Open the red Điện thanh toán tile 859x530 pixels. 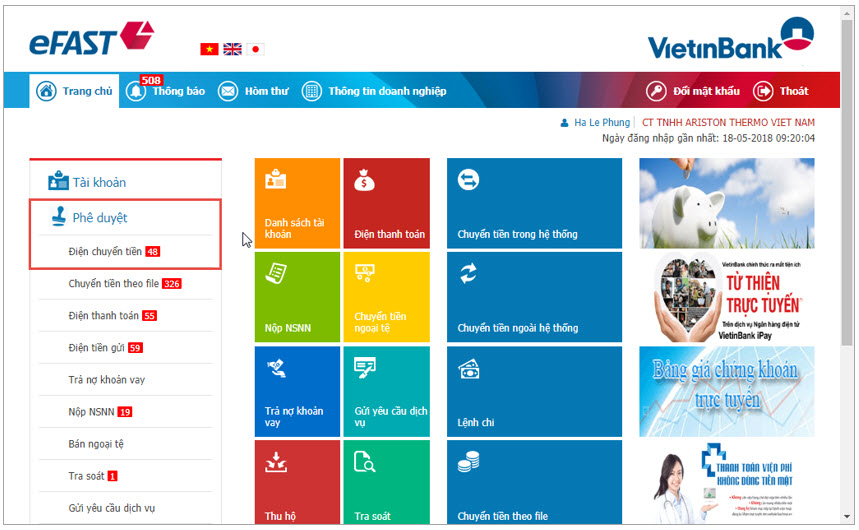coord(386,203)
